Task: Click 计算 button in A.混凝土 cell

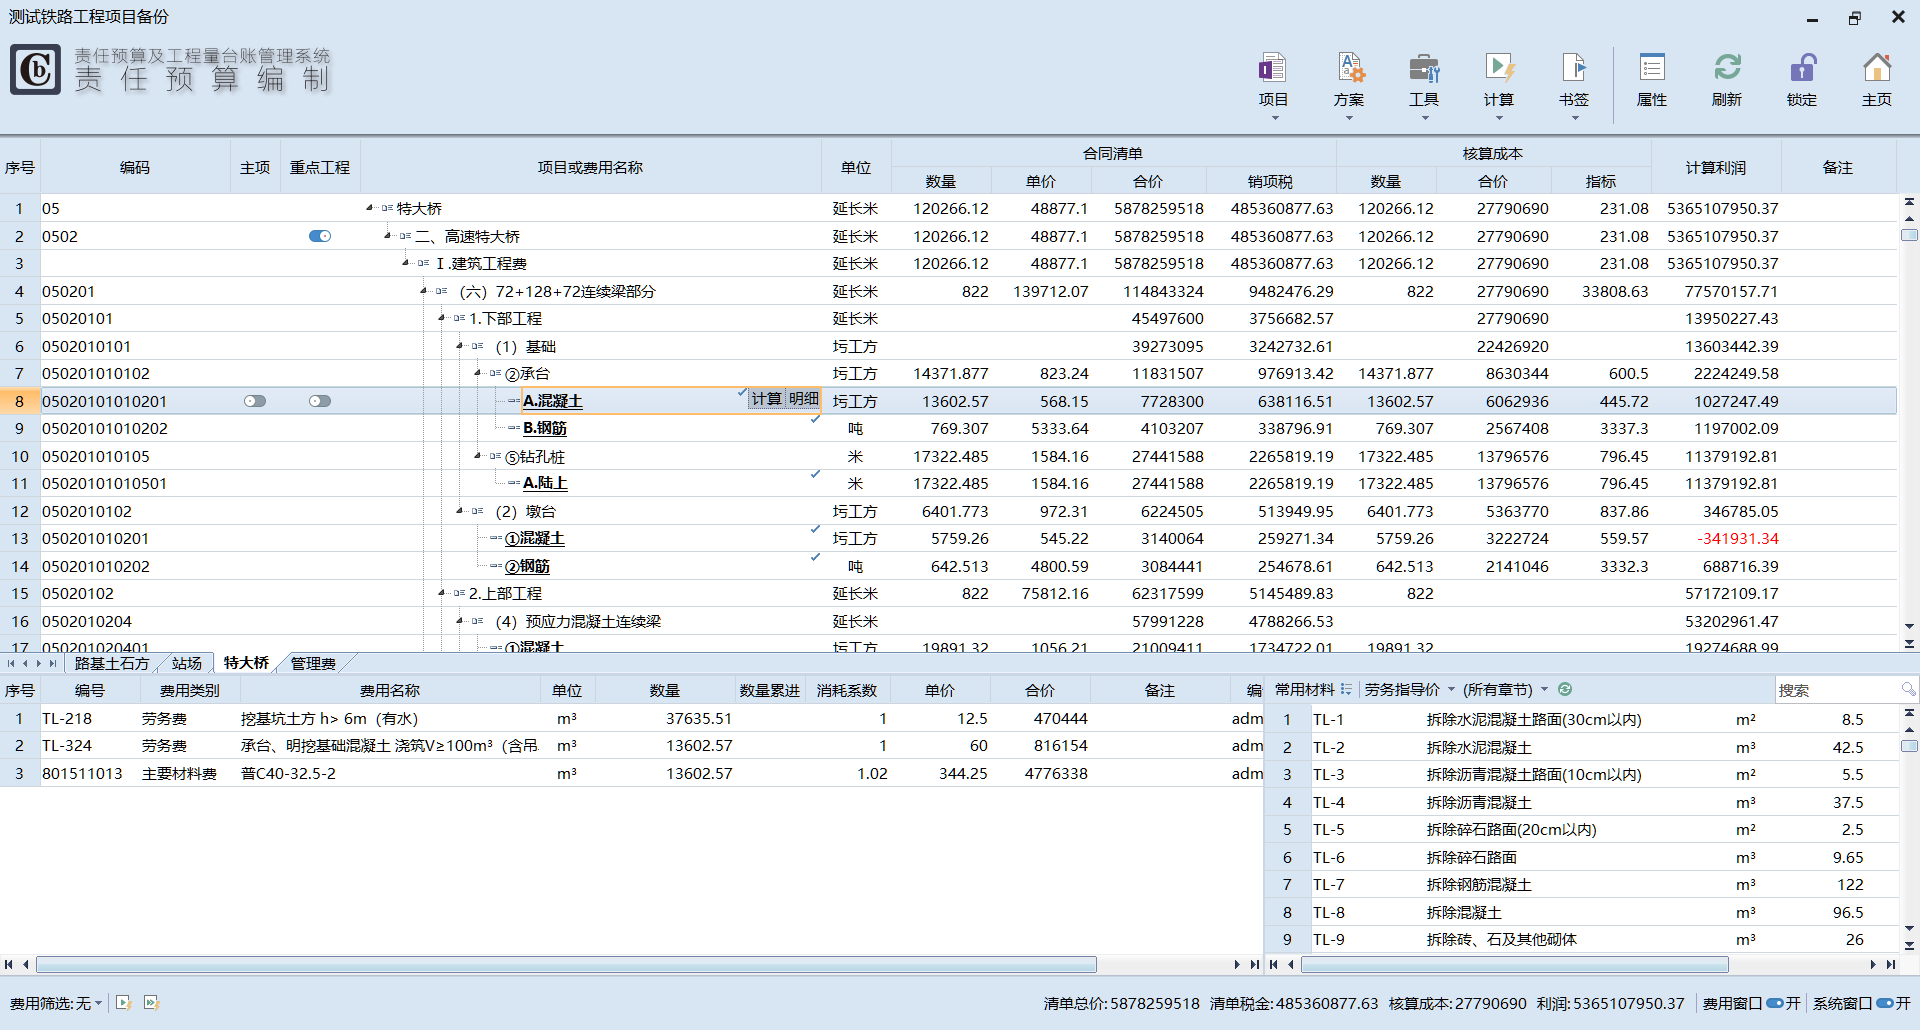Action: [766, 399]
